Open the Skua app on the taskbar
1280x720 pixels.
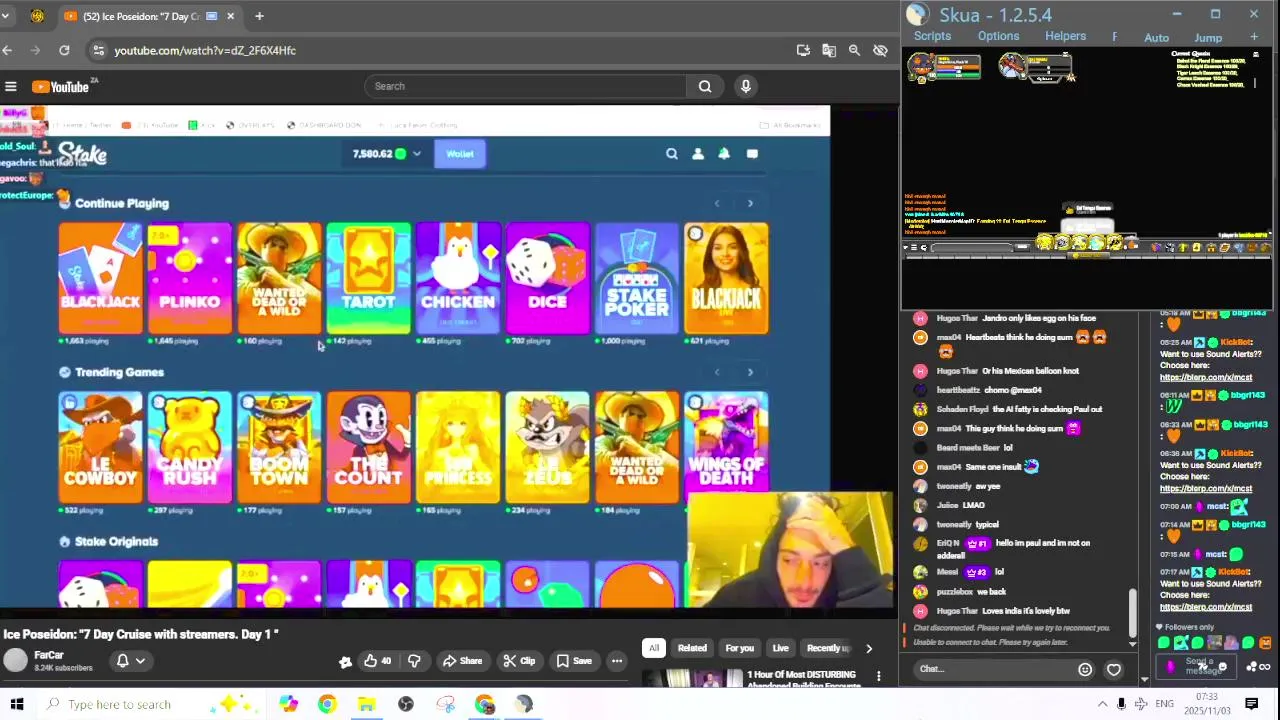pyautogui.click(x=524, y=704)
